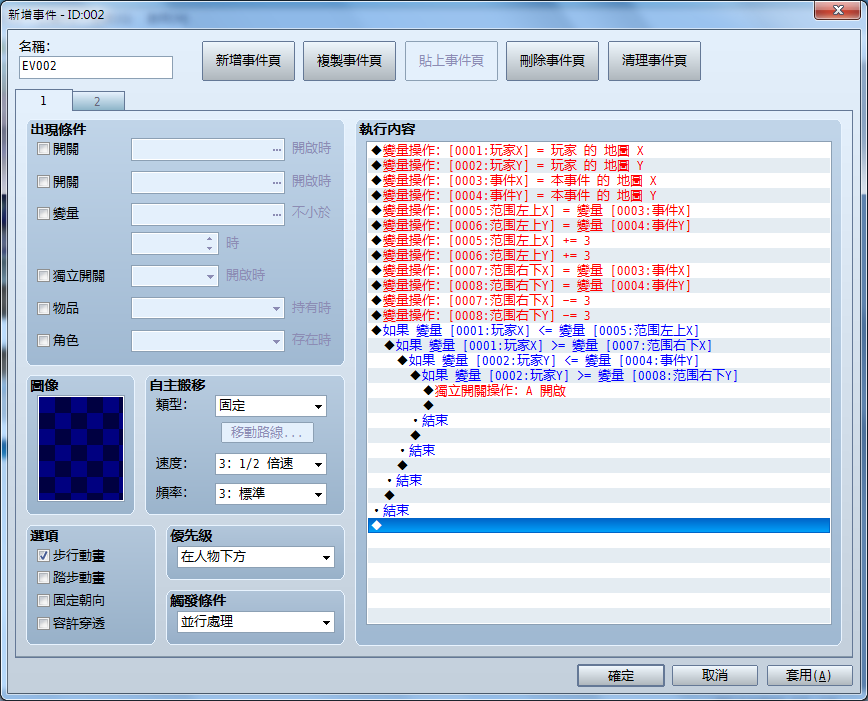Open the 頻率 dropdown showing 標準

pos(271,494)
